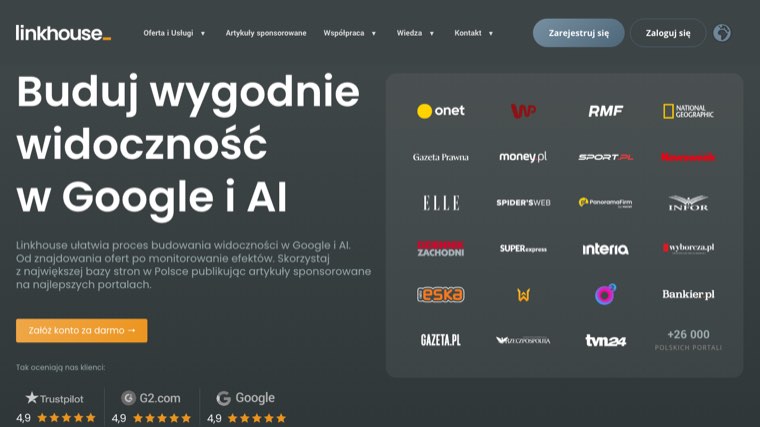Click the pink-blue circular O logo
This screenshot has height=427, width=760.
pyautogui.click(x=605, y=294)
